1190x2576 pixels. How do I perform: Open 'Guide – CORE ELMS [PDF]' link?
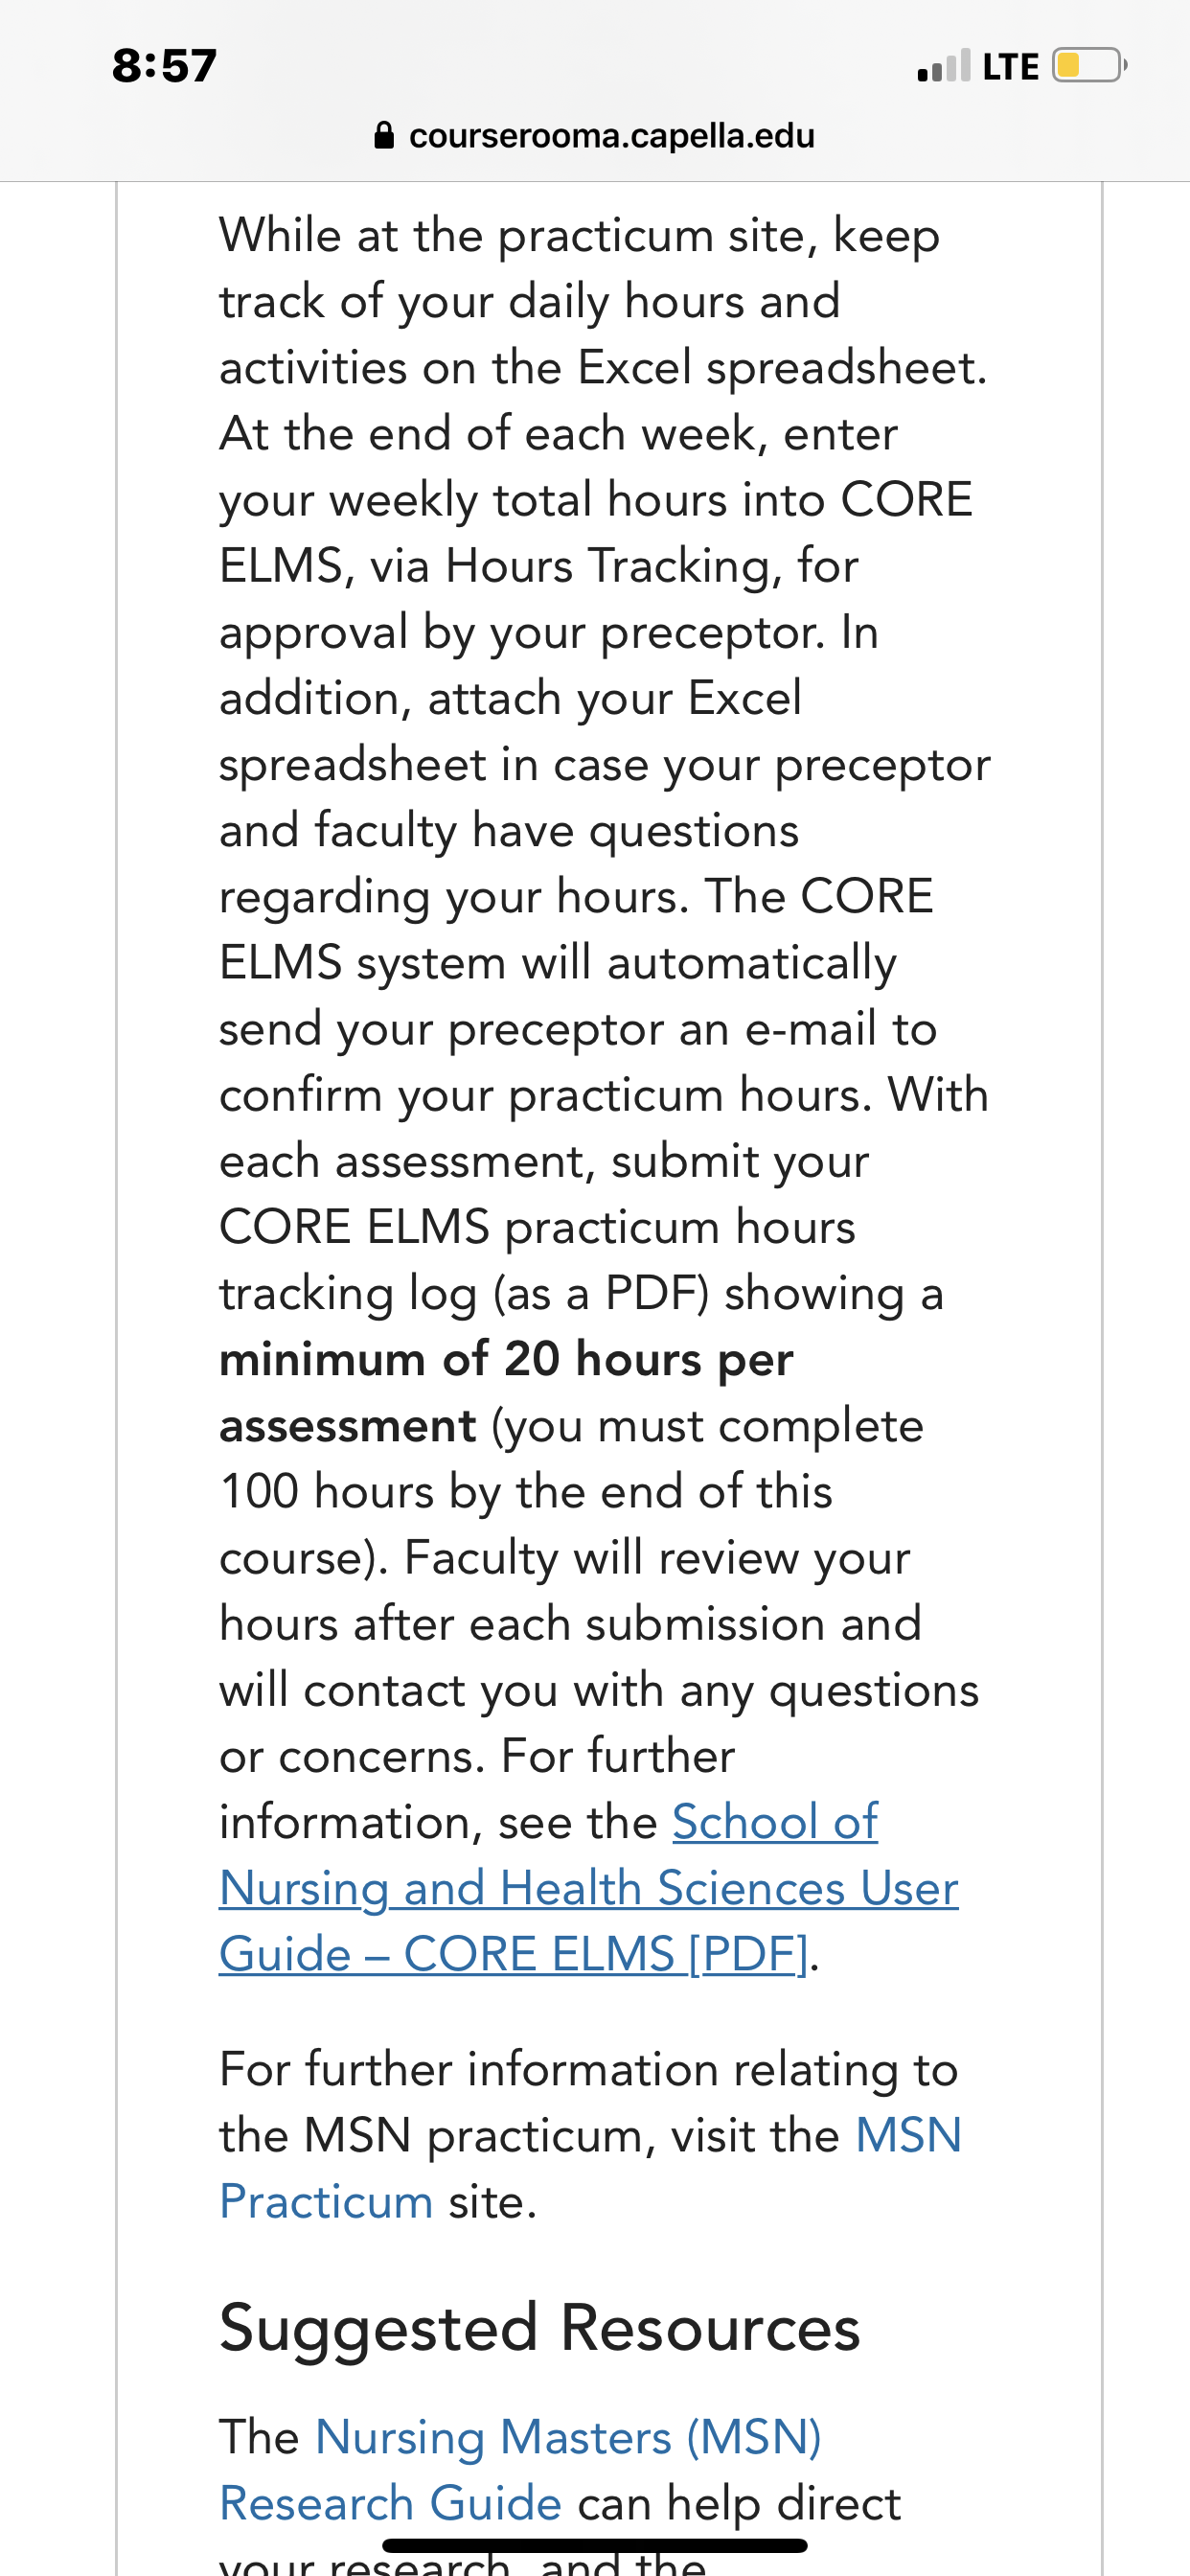tap(513, 1954)
